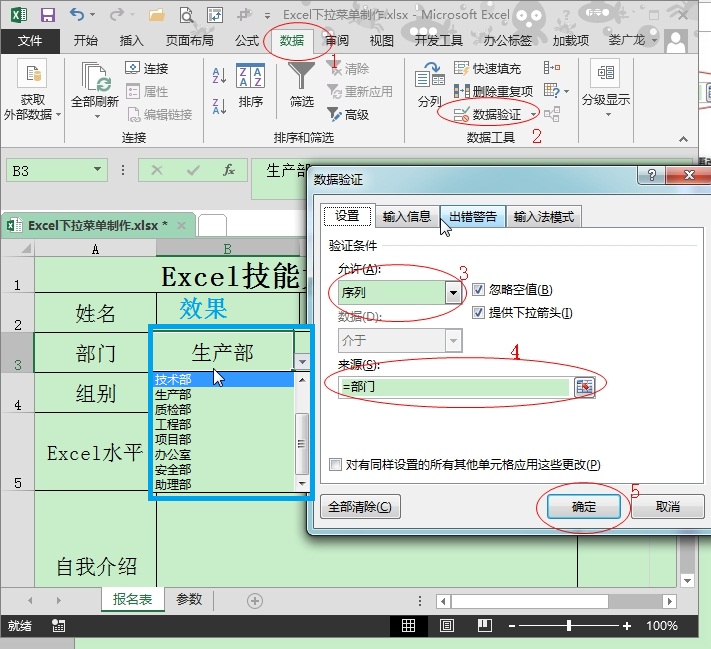Sort ascending A to Z
The width and height of the screenshot is (711, 649).
(x=219, y=75)
